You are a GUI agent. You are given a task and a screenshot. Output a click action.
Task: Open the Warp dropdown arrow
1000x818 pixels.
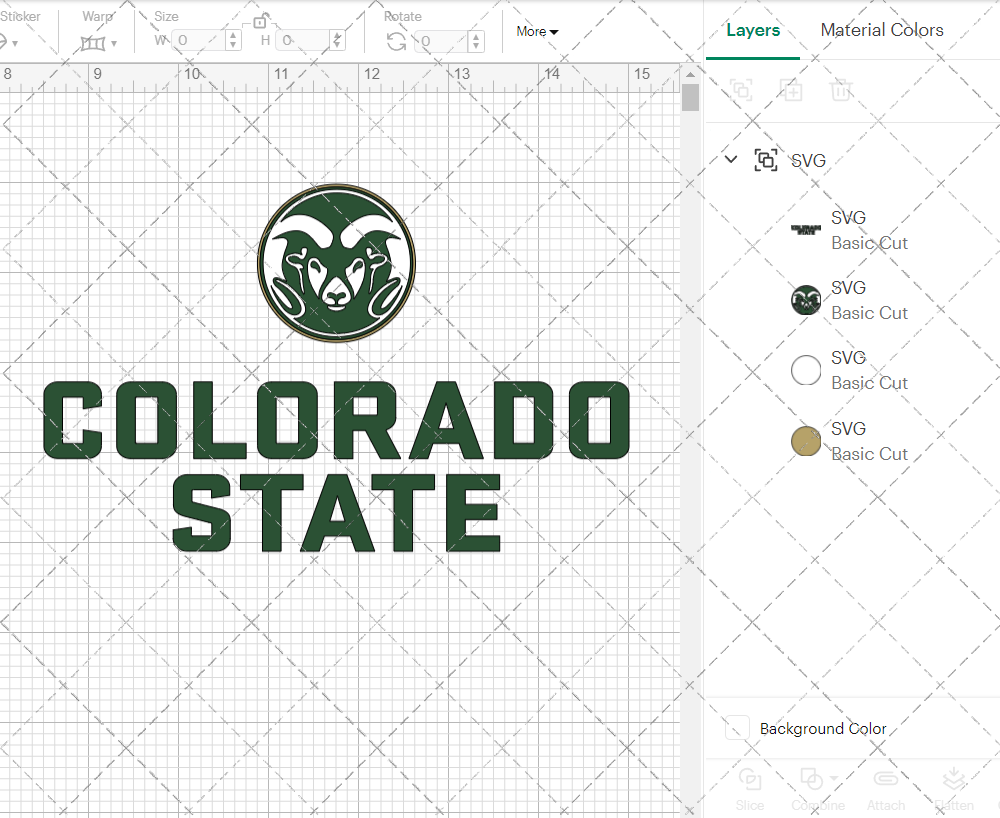114,43
